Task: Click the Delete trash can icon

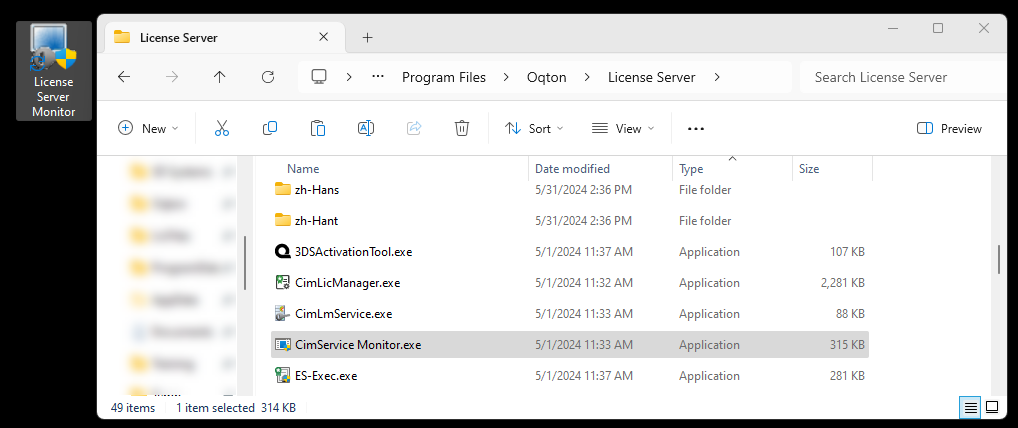Action: [462, 128]
